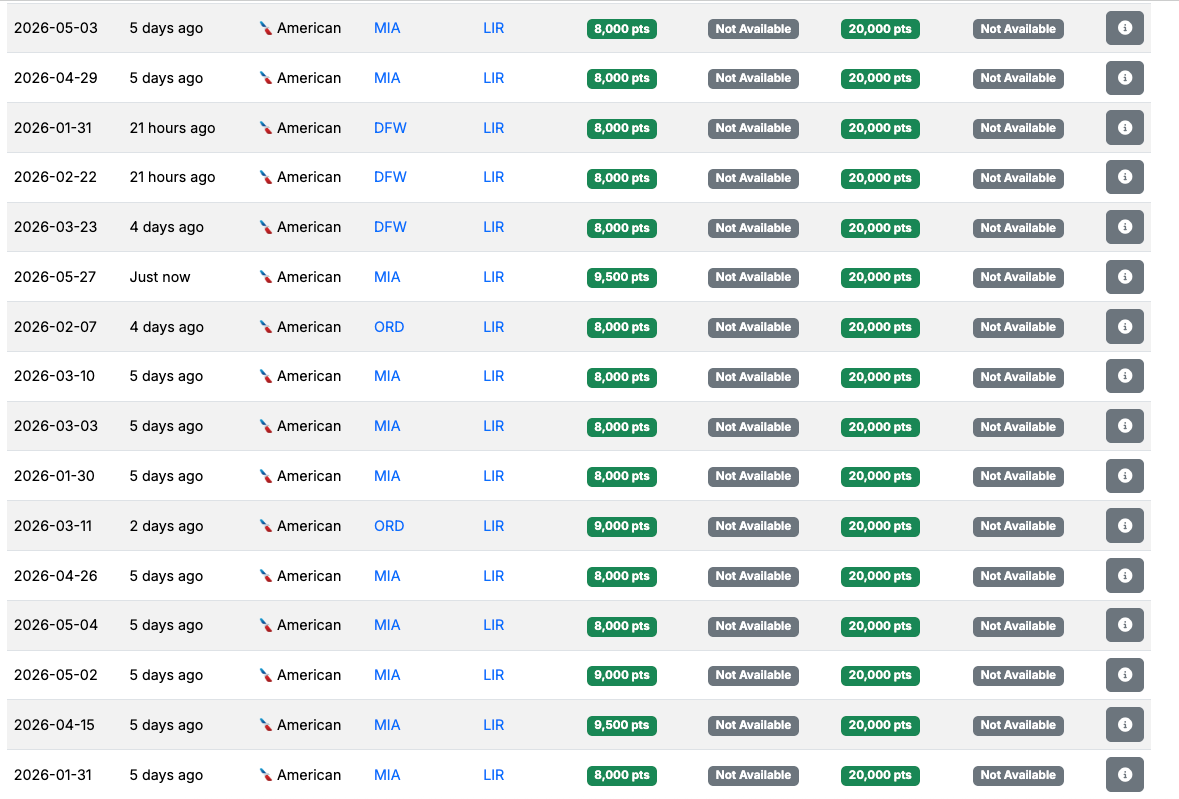The width and height of the screenshot is (1179, 799).
Task: Click info icon on the 2026-05-27 row
Action: (1124, 277)
